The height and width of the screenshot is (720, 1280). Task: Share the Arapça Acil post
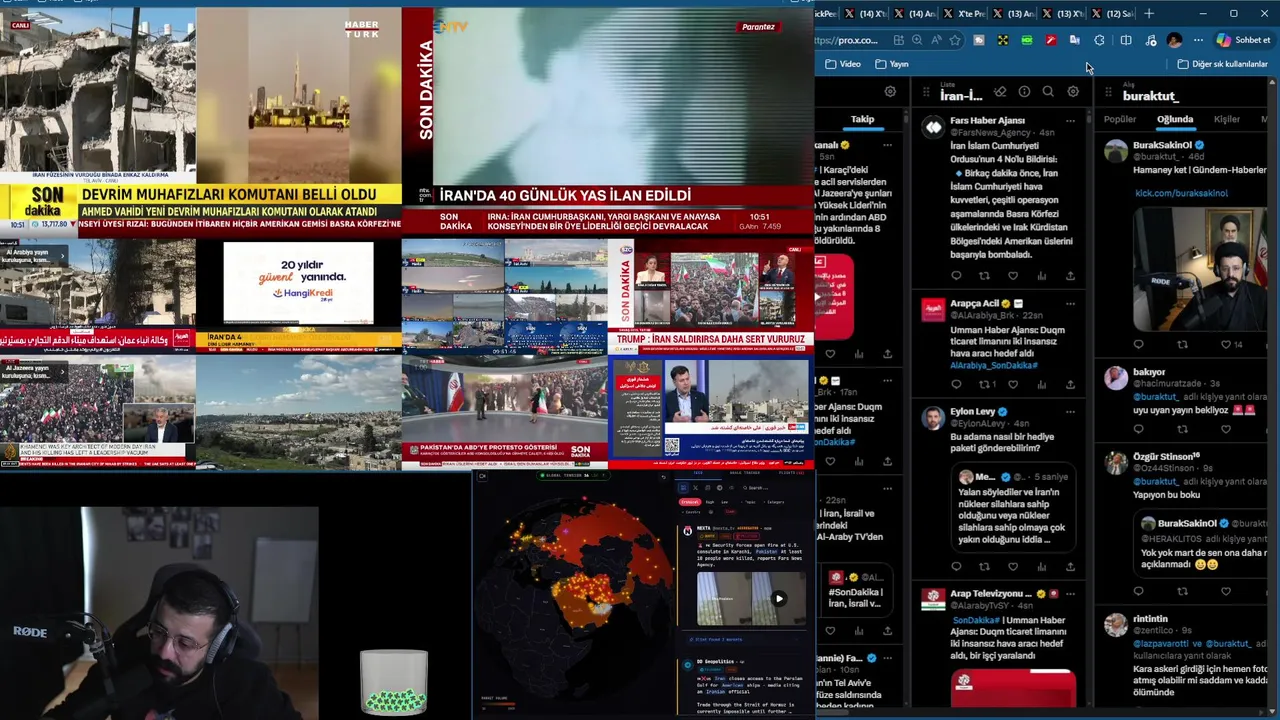point(1070,384)
